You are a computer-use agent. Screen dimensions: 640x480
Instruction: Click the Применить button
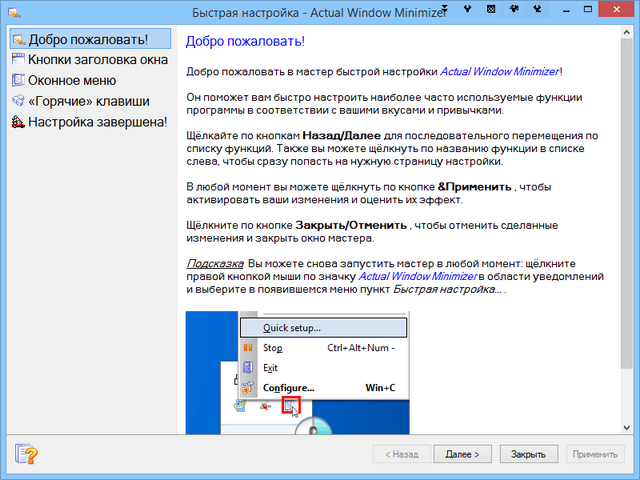(596, 454)
